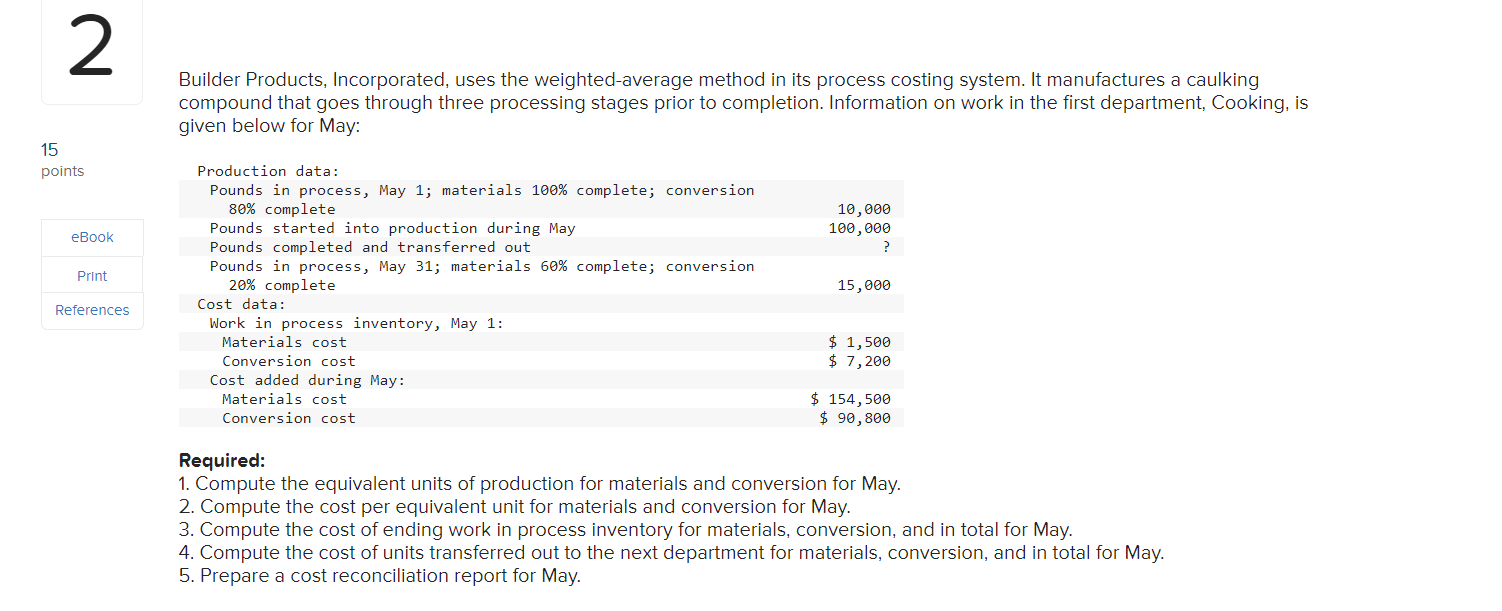
Task: Select the question number 2 badge
Action: (x=92, y=51)
